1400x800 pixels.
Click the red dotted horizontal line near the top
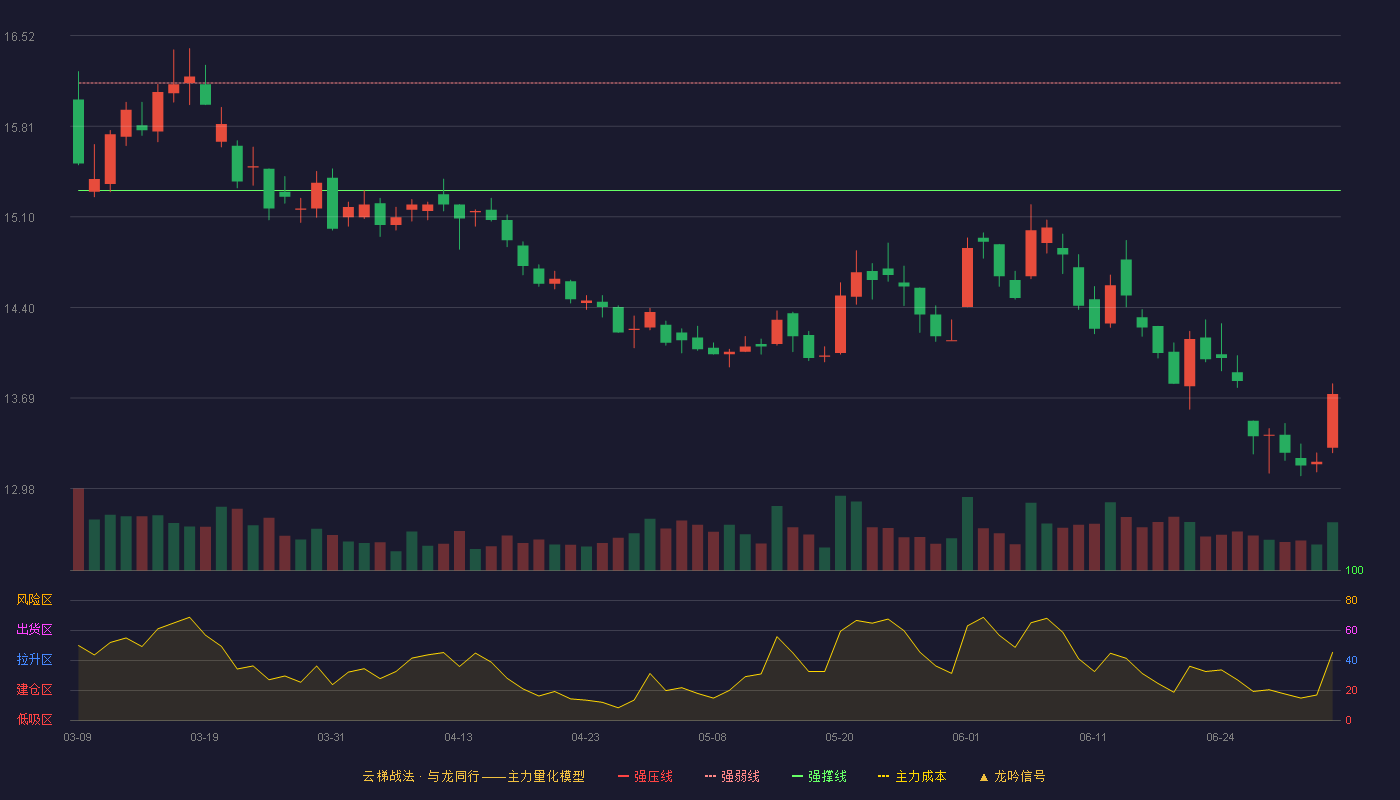click(709, 83)
